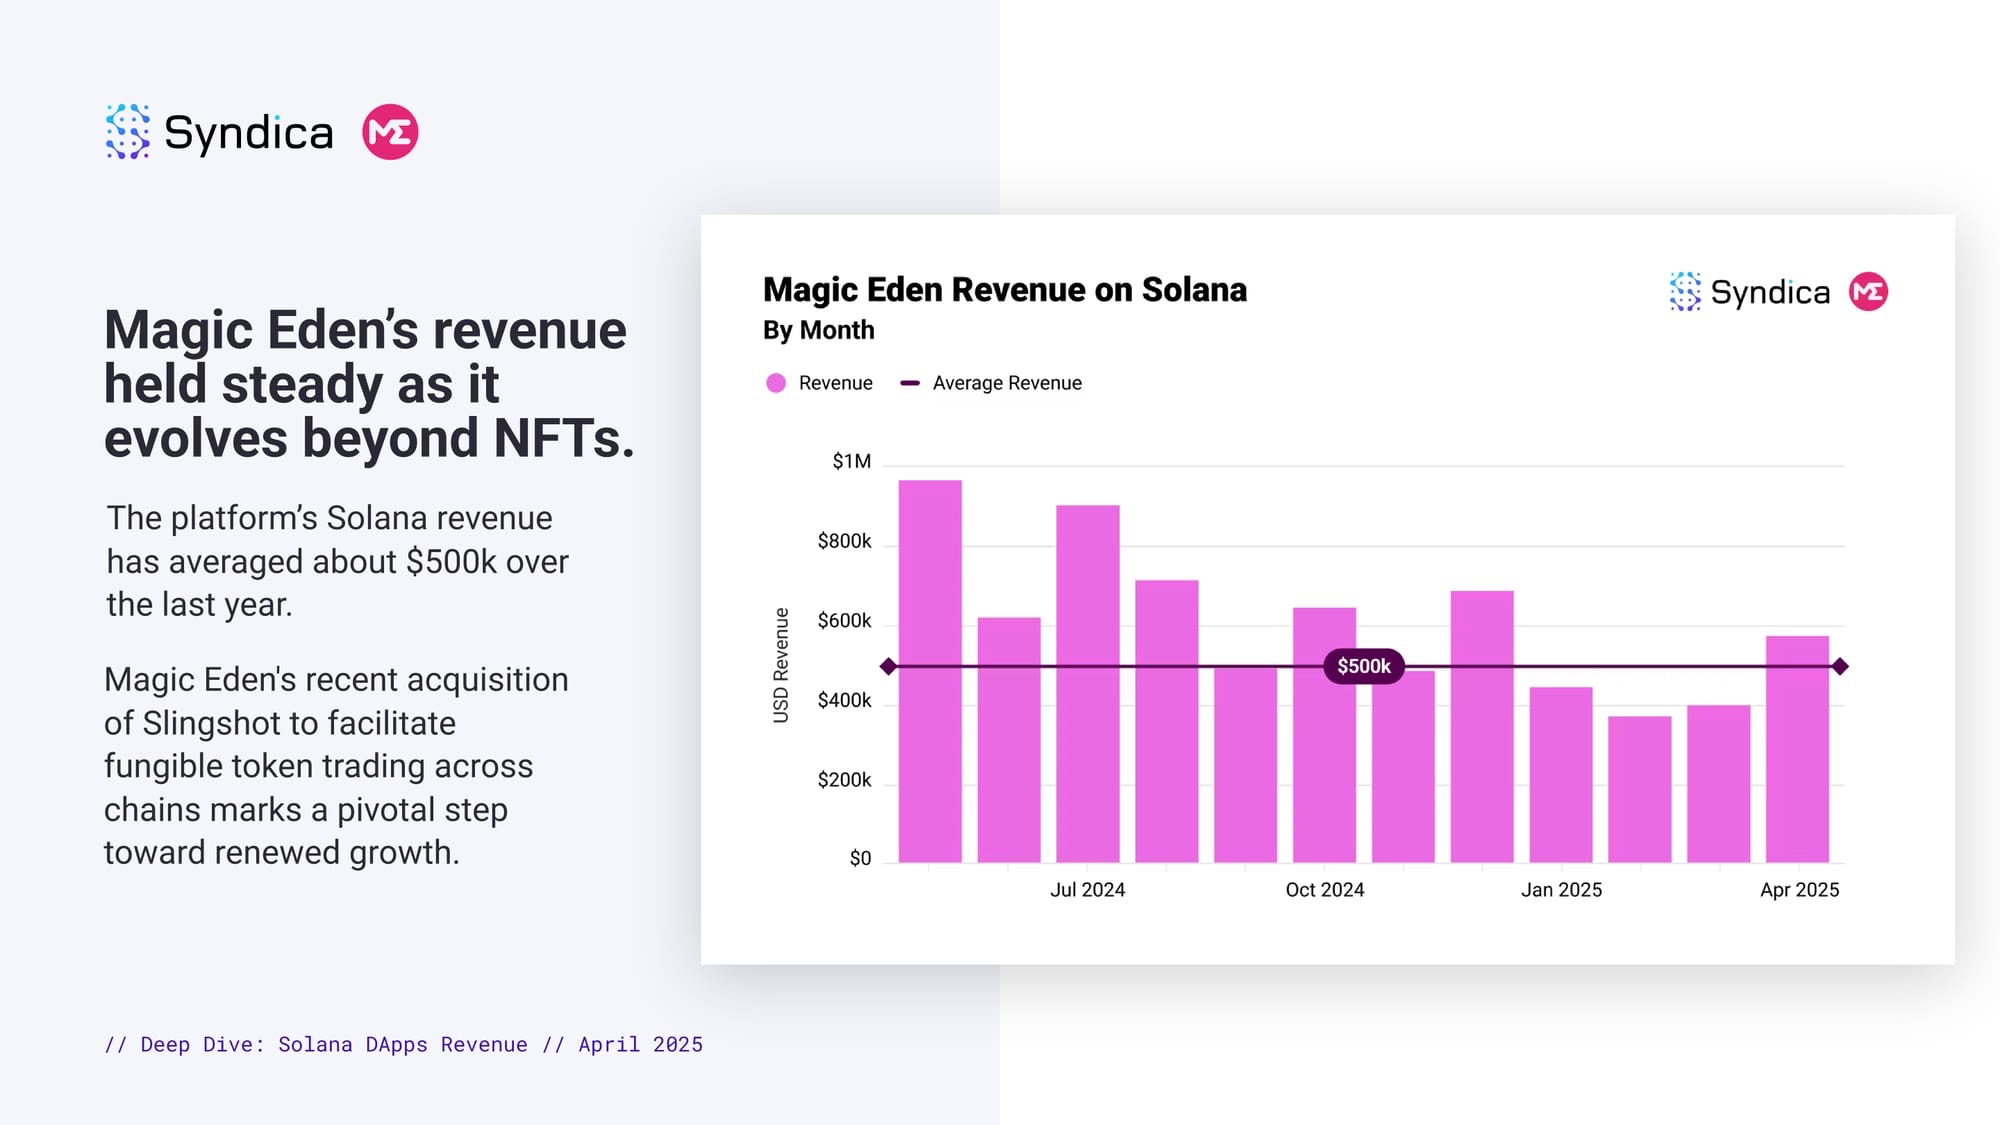The width and height of the screenshot is (2000, 1125).
Task: Toggle the Revenue series legend label
Action: (x=835, y=383)
